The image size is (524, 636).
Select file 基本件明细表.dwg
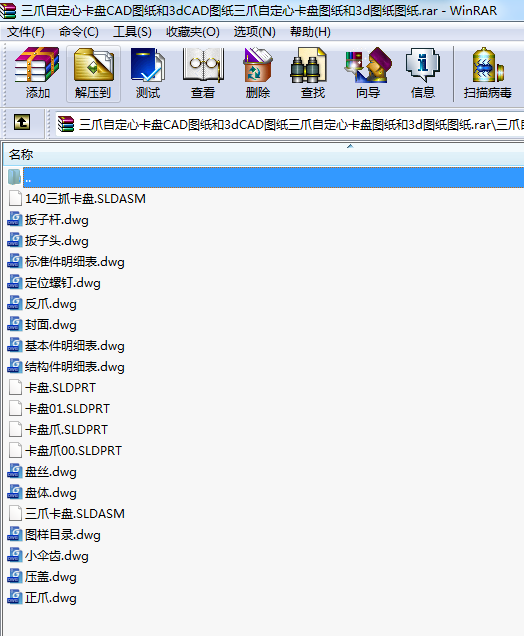pyautogui.click(x=75, y=346)
